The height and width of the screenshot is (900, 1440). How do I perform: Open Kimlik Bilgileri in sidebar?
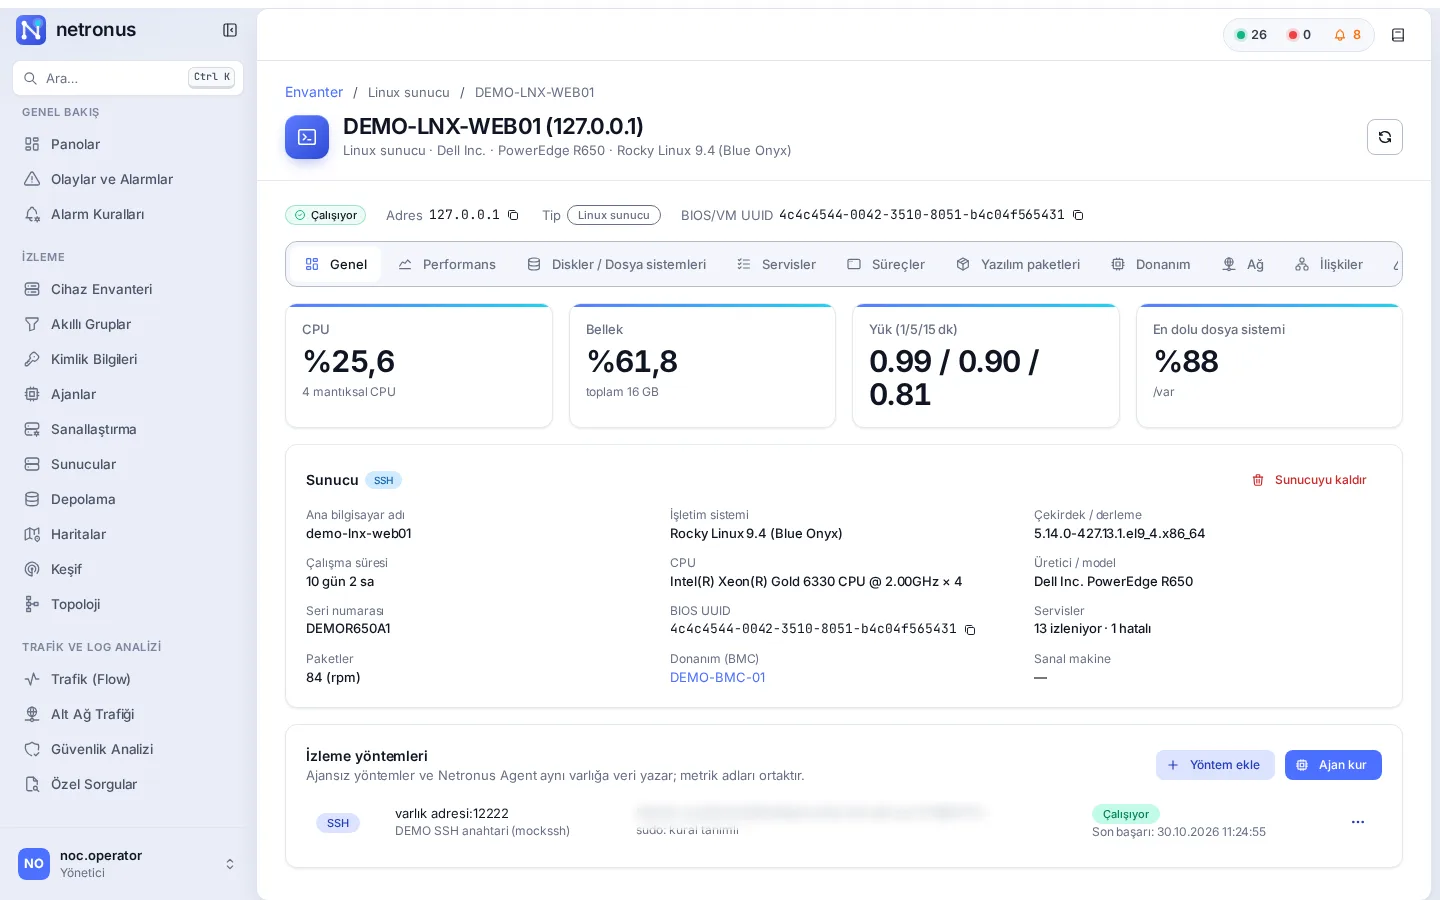point(128,359)
